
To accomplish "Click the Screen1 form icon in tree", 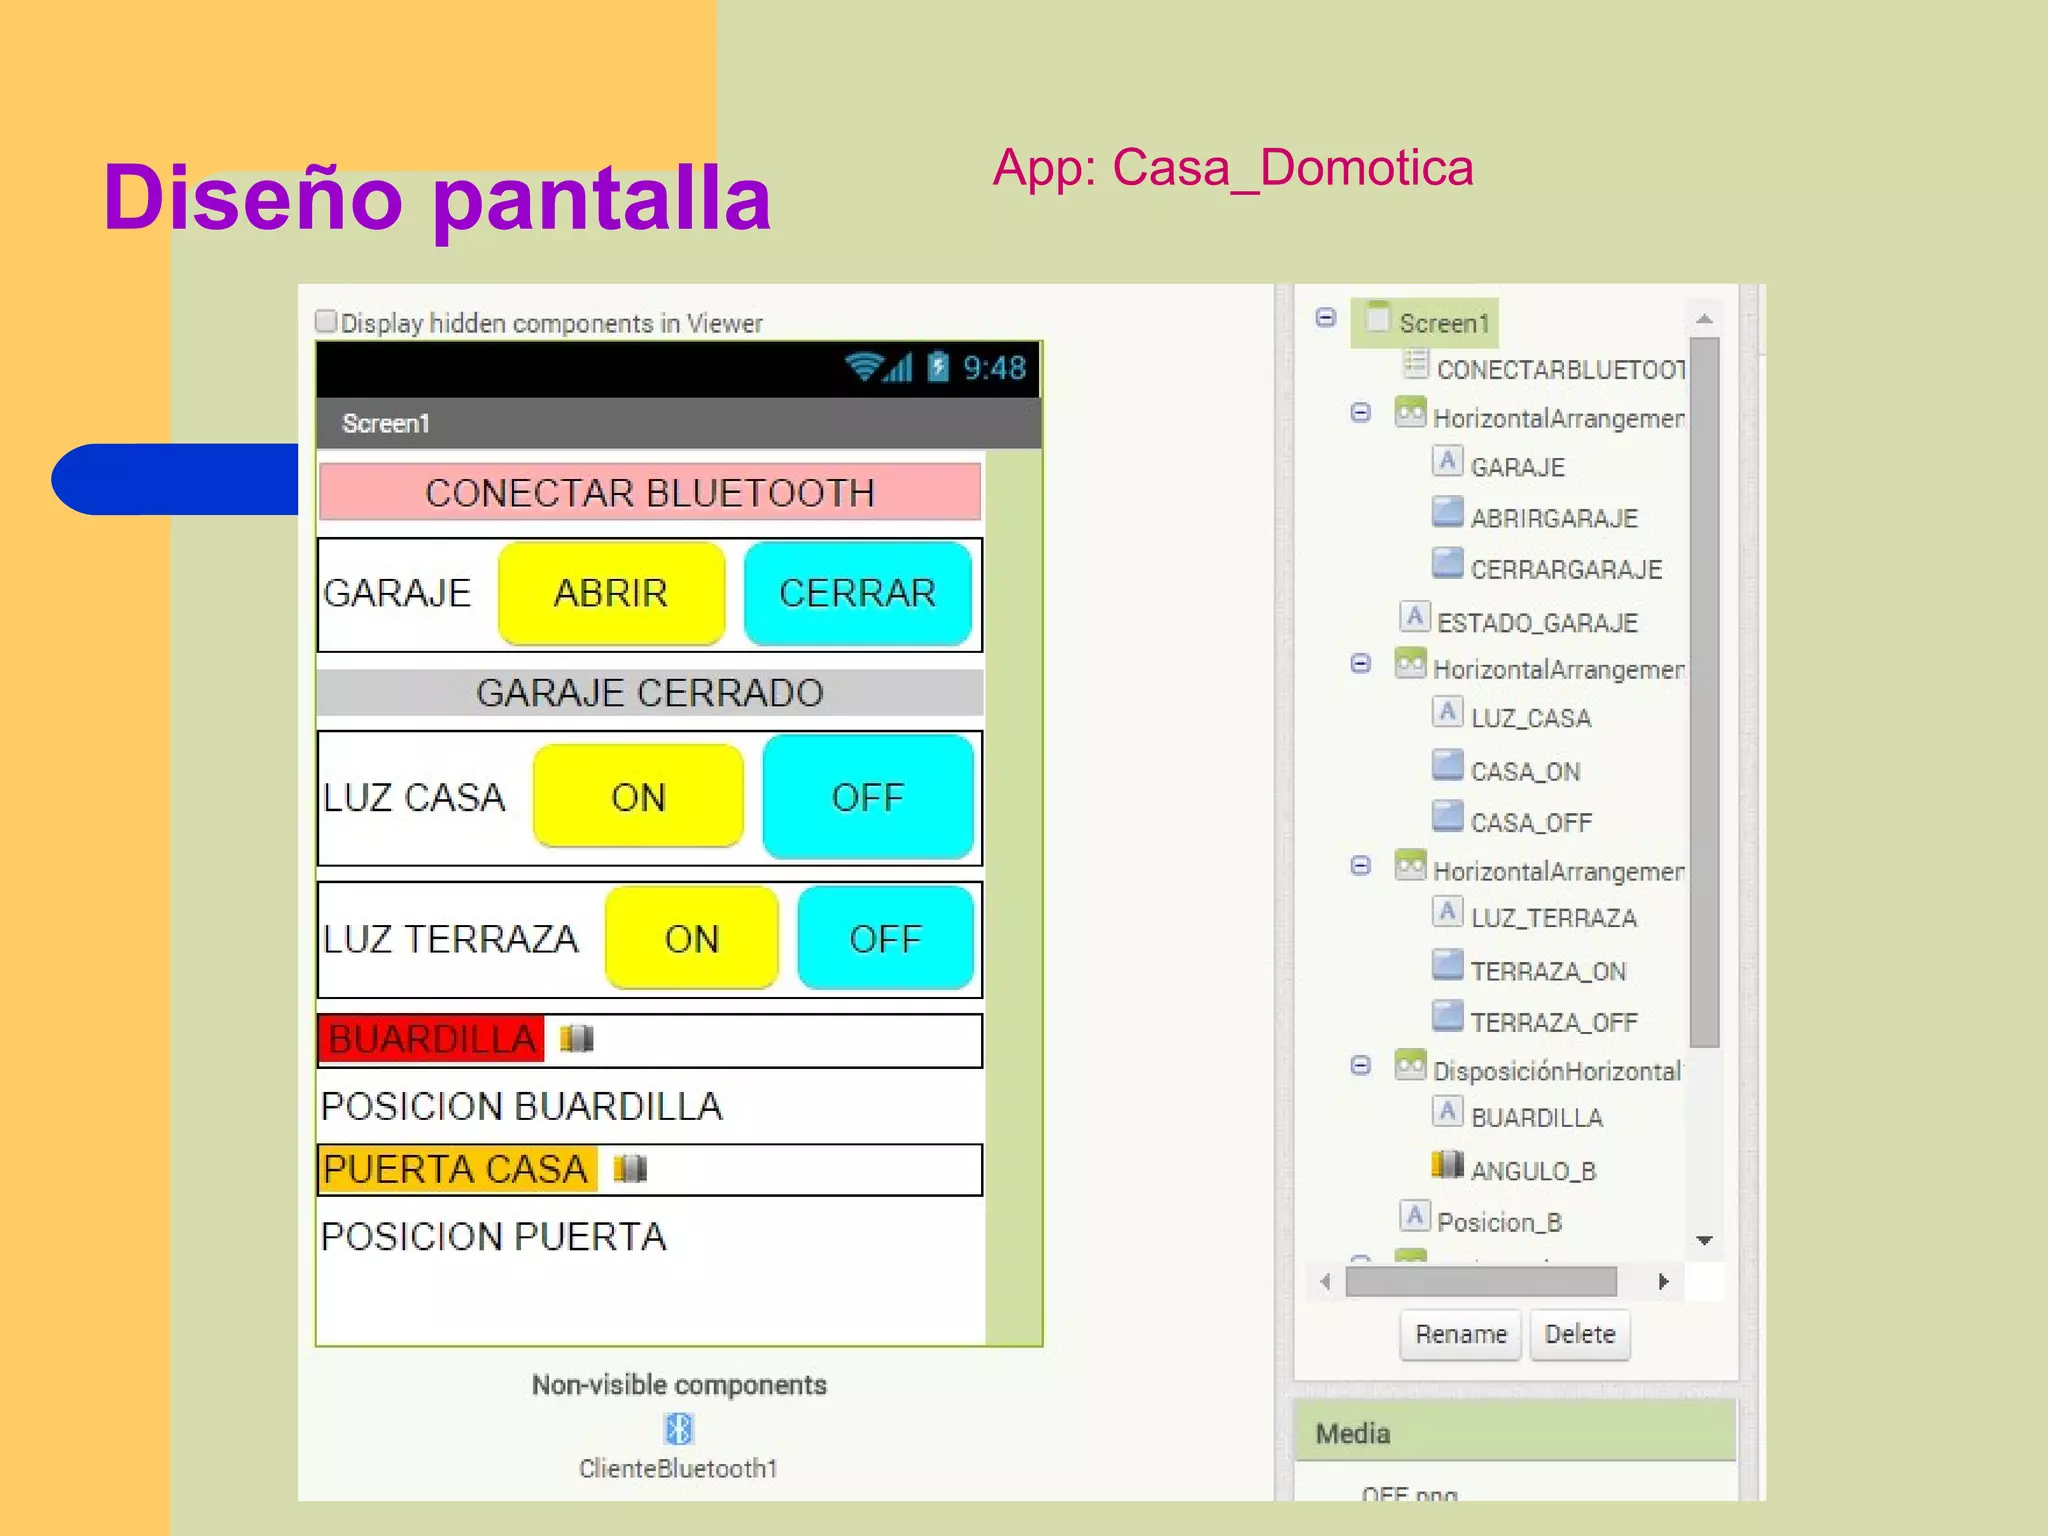I will (1378, 317).
